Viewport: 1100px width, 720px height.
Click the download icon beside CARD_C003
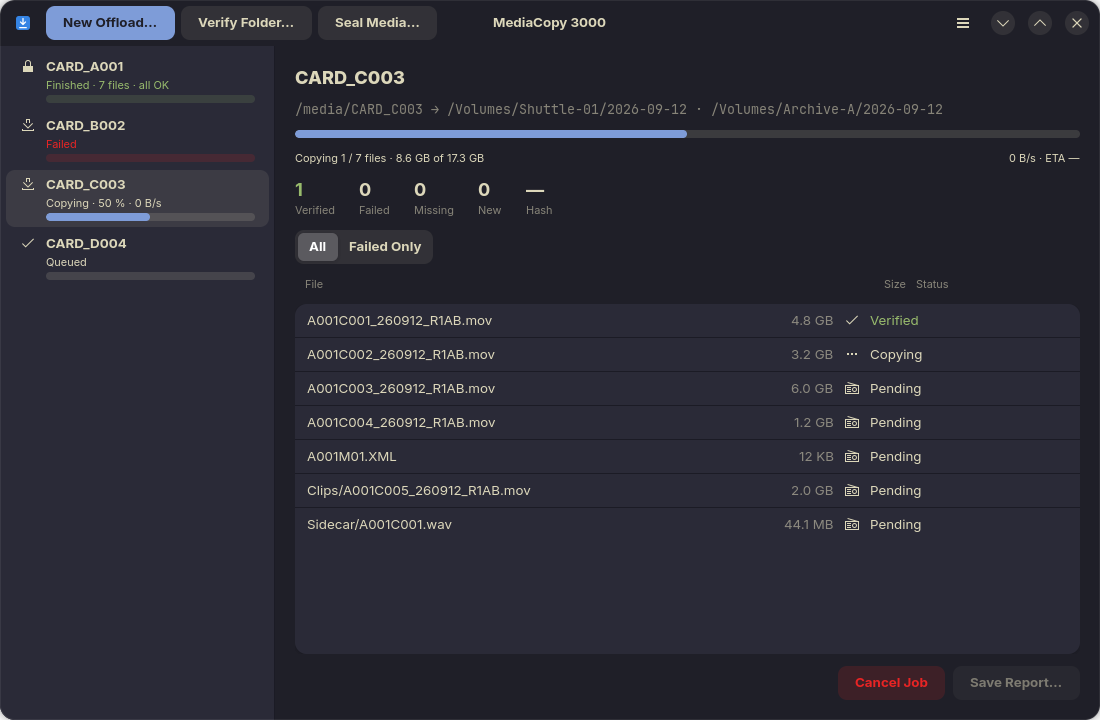pos(28,184)
